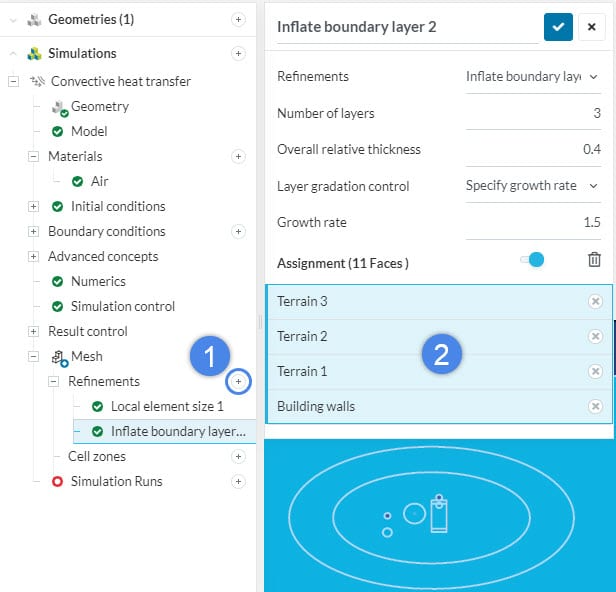Remove Terrain 2 from assignment
This screenshot has width=616, height=592.
point(595,336)
